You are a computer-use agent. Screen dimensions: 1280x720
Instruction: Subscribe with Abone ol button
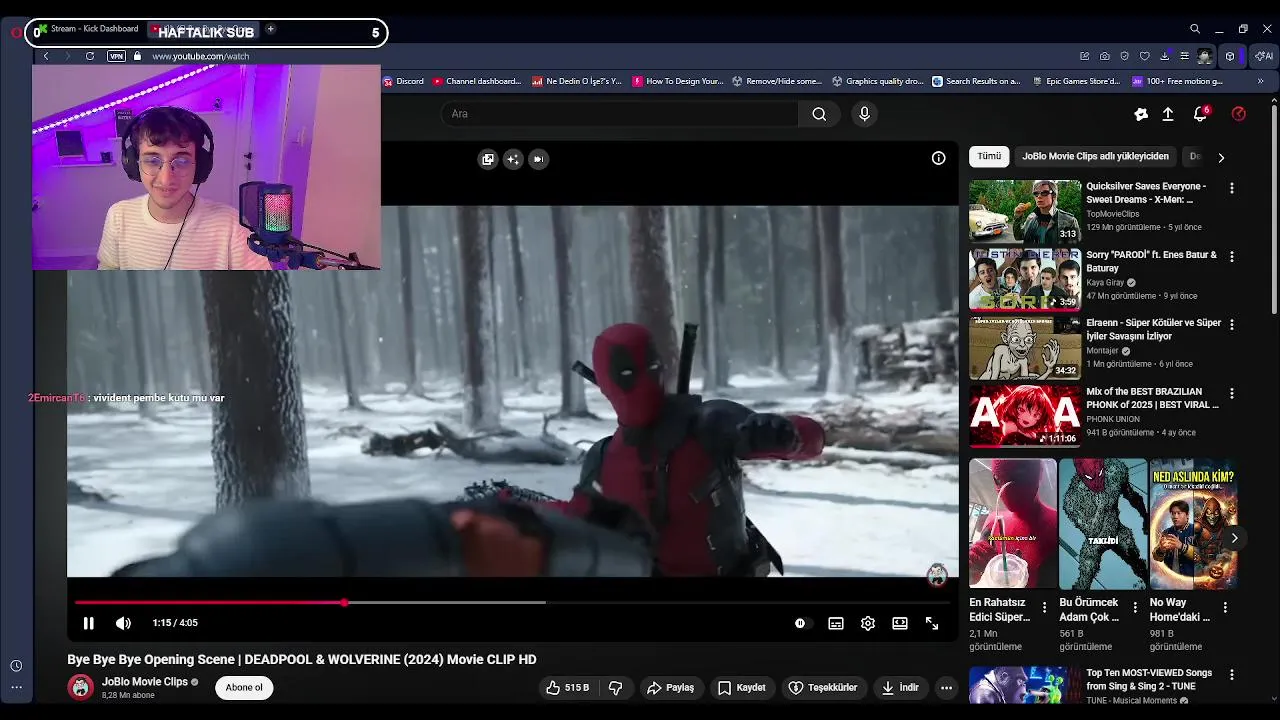click(244, 687)
